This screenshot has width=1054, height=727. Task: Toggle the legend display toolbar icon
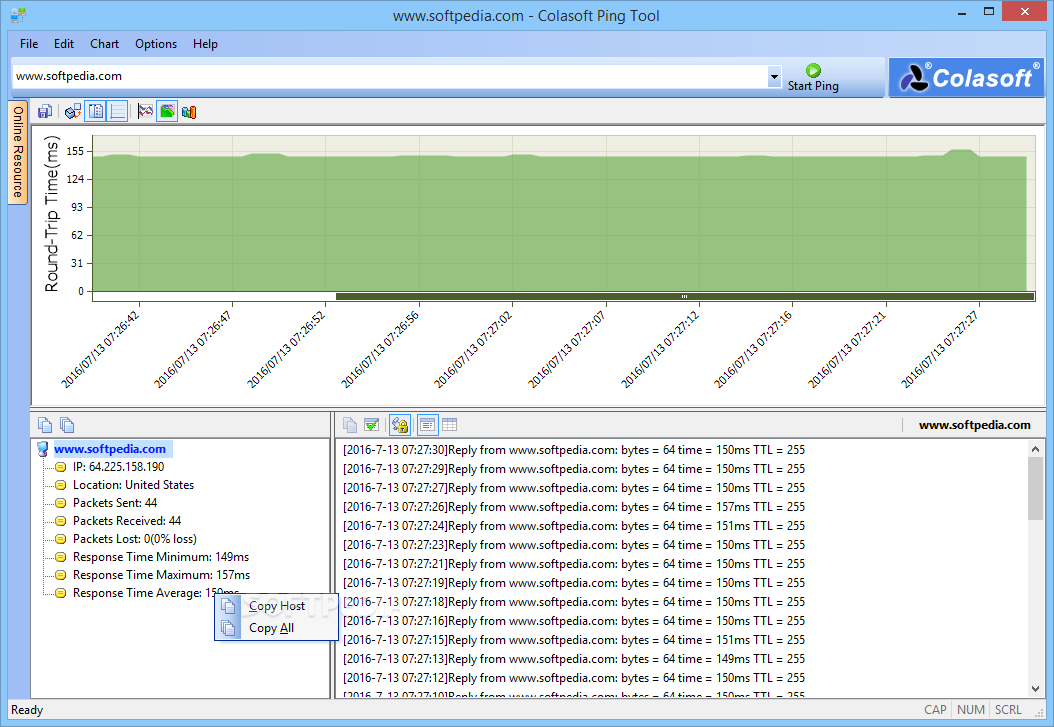pos(96,112)
